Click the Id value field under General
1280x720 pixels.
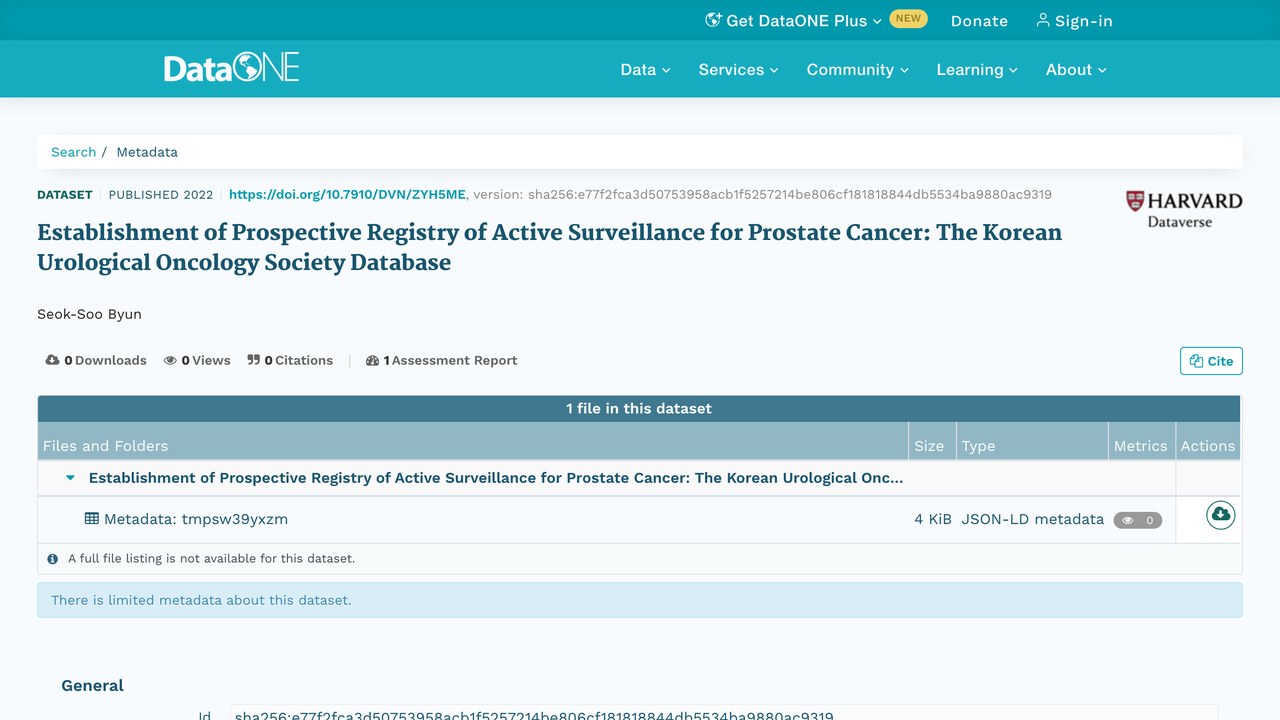click(724, 713)
